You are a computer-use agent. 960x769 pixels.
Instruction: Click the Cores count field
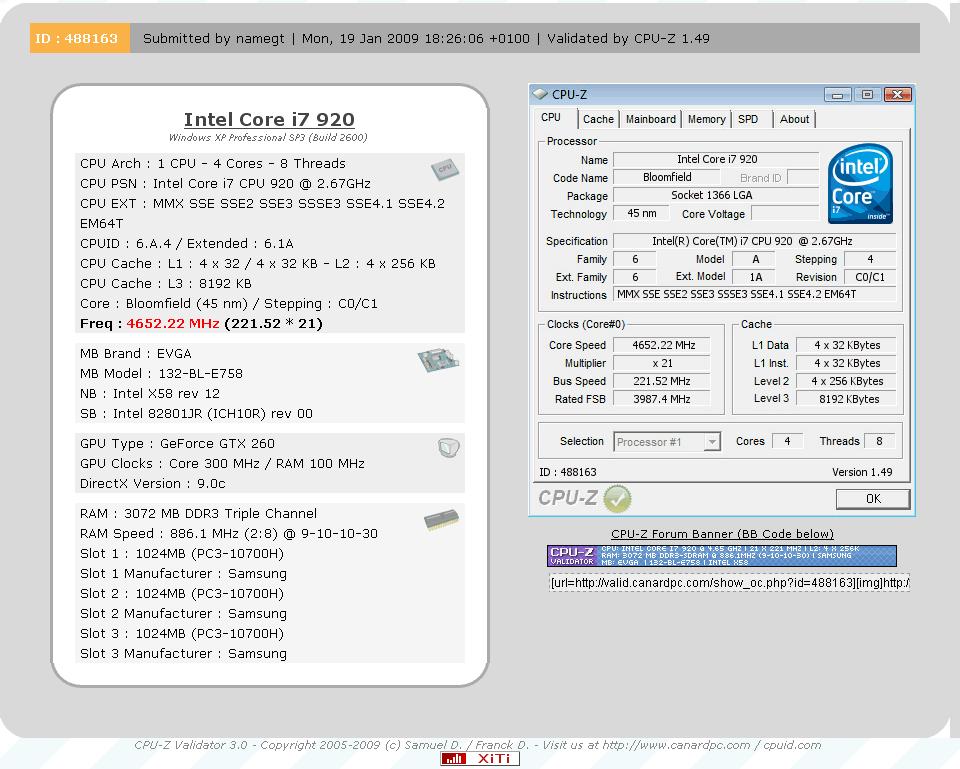point(787,441)
